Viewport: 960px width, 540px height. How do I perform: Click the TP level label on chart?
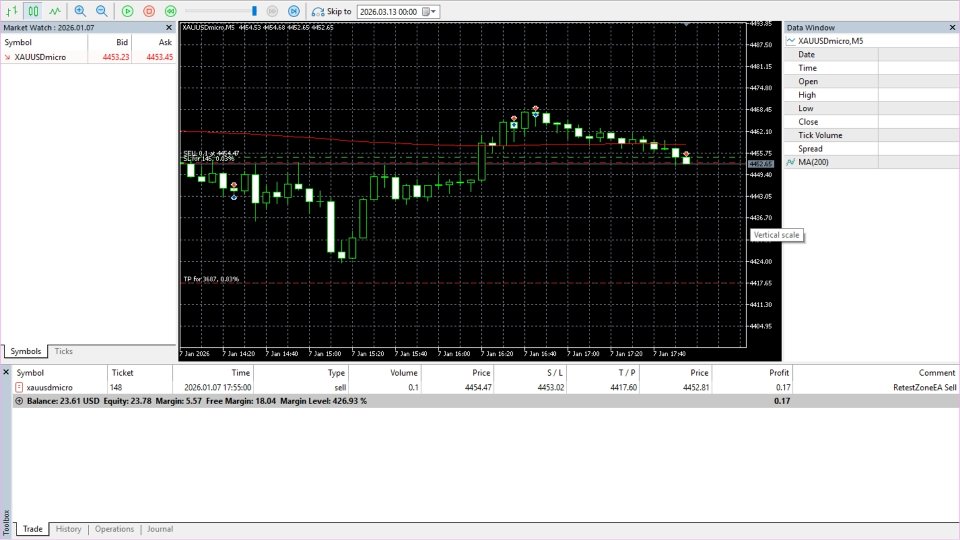[211, 279]
